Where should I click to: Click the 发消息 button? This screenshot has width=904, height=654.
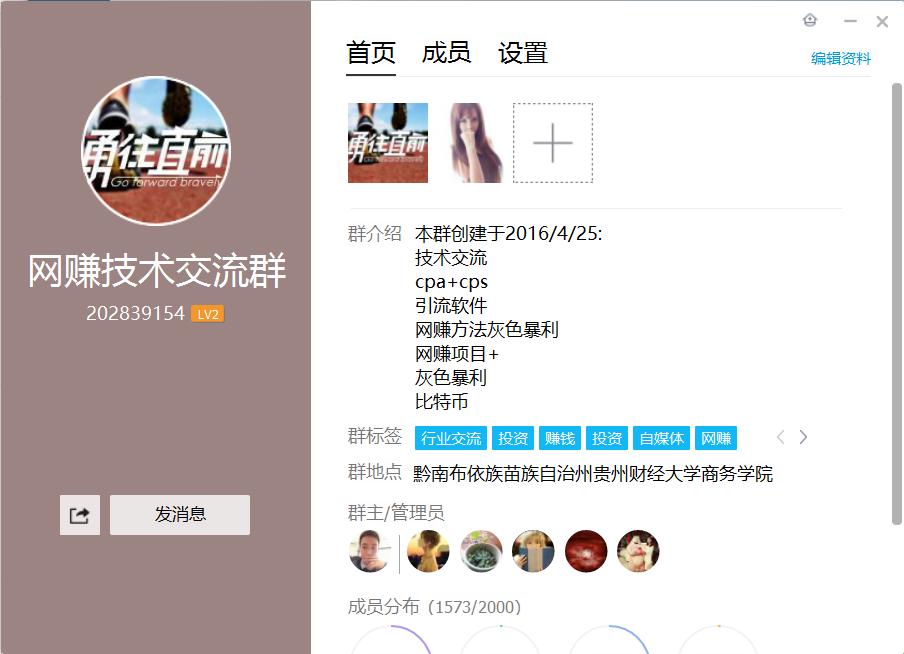point(179,515)
